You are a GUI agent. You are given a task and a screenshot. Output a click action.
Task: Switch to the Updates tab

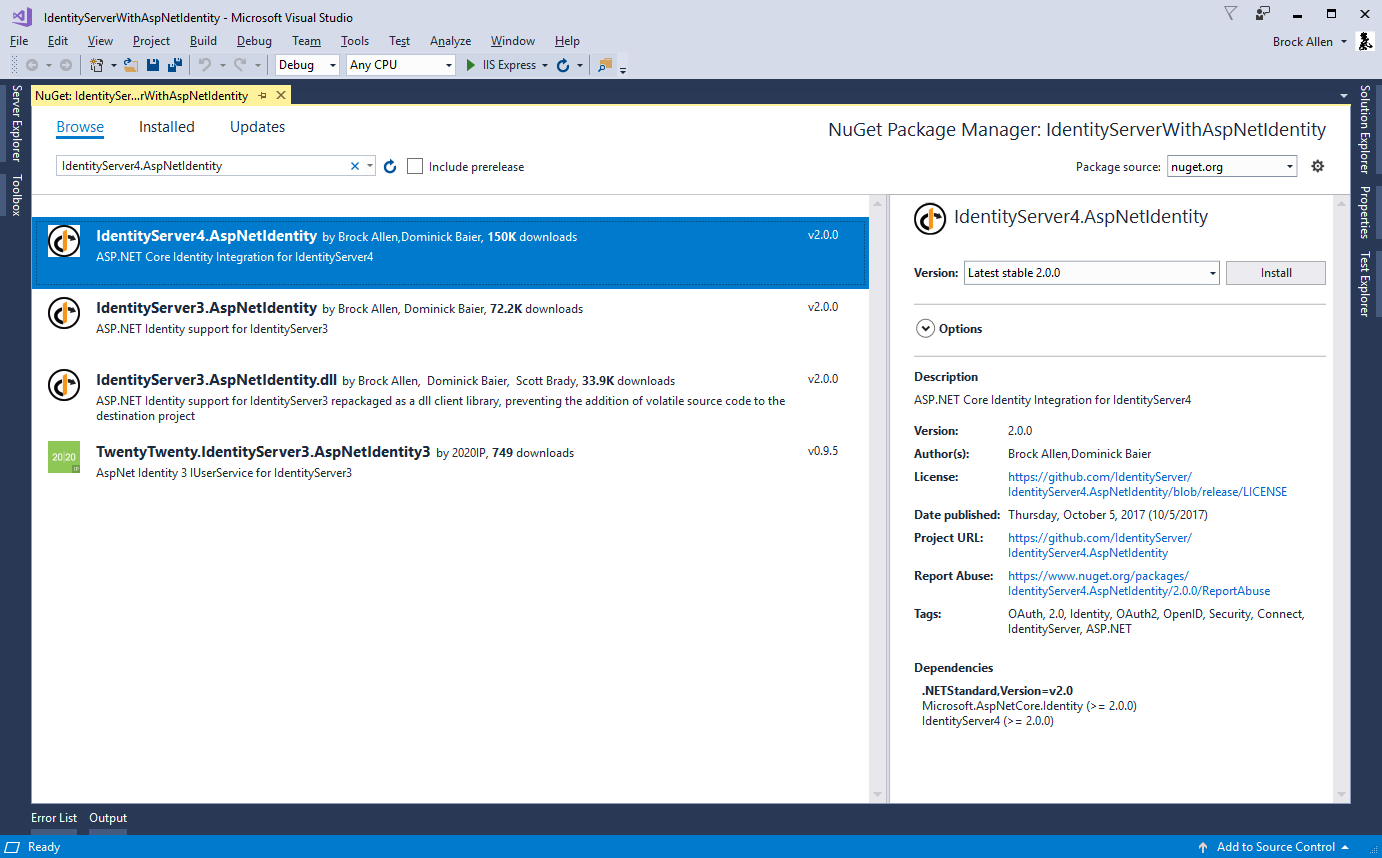coord(257,127)
